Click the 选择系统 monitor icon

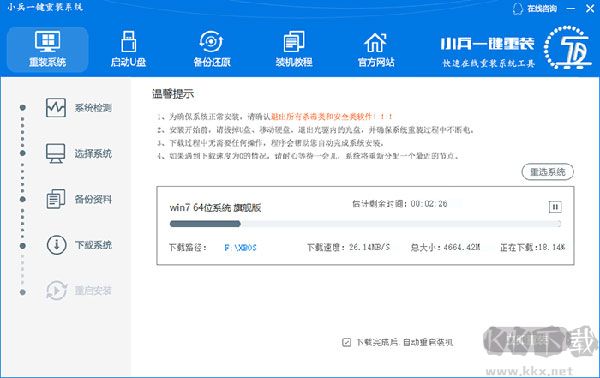[56, 153]
